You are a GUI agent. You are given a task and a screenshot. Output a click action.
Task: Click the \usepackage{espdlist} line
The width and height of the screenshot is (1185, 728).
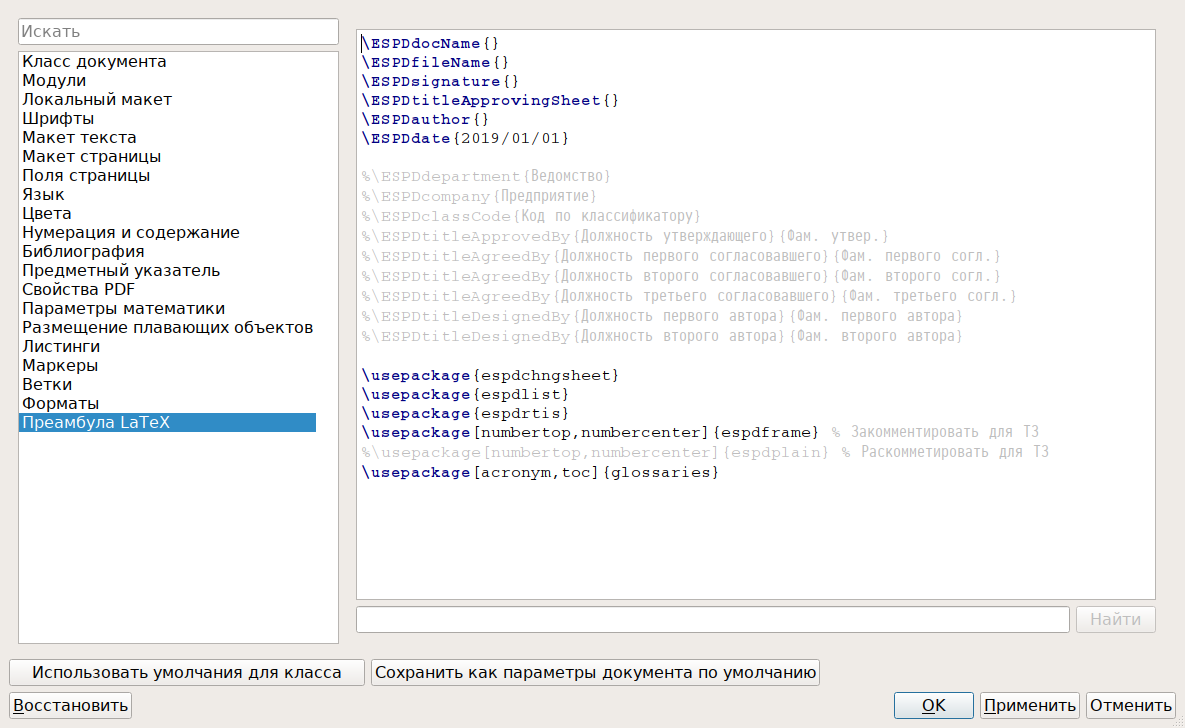[x=465, y=395]
